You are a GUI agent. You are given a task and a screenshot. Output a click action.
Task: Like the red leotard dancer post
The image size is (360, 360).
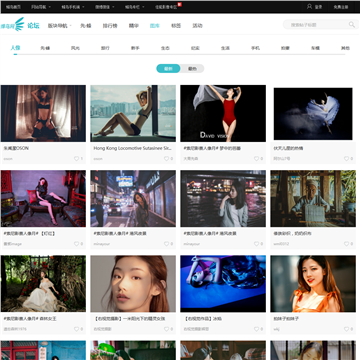[x=256, y=159]
